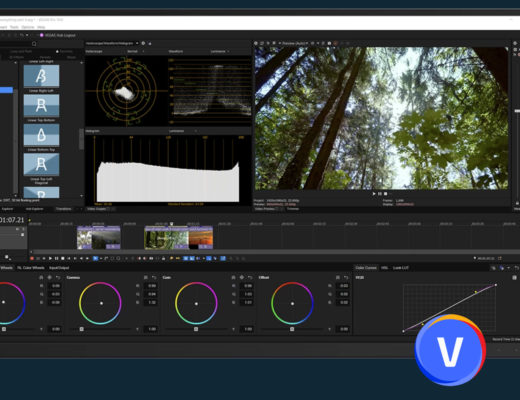Select the Normal Edit tool in timeline toolbar
Viewport: 520px width, 400px height.
pyautogui.click(x=95, y=258)
